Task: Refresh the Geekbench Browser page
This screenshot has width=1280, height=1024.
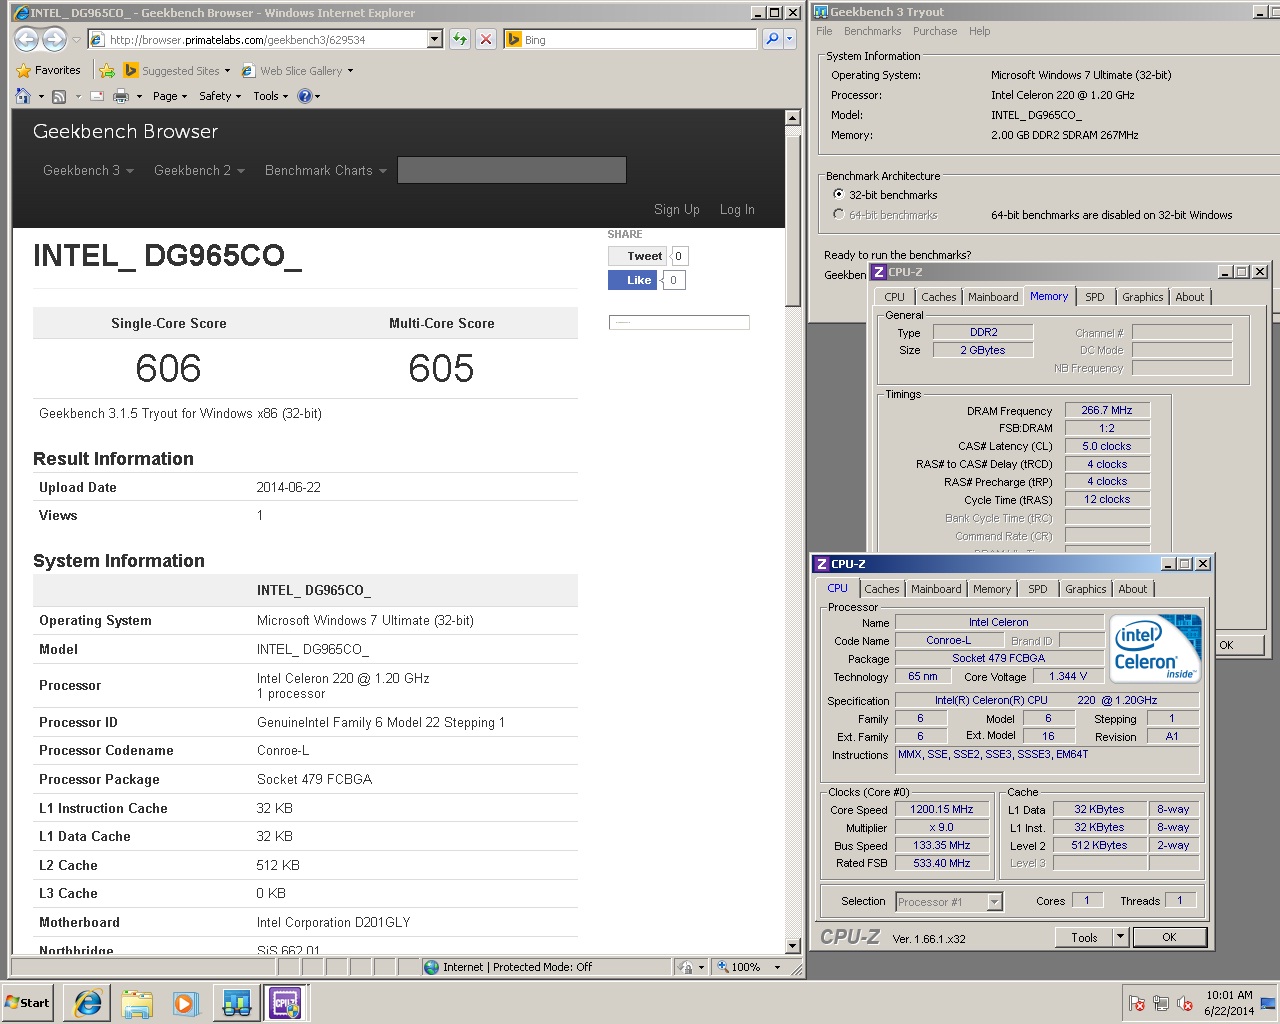Action: 459,39
